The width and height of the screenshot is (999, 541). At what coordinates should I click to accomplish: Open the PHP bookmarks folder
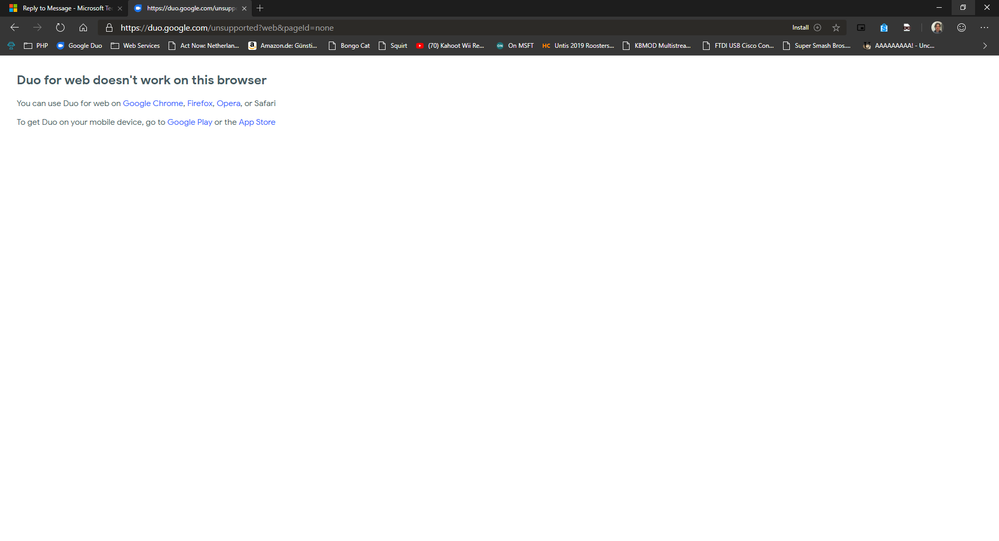click(36, 46)
